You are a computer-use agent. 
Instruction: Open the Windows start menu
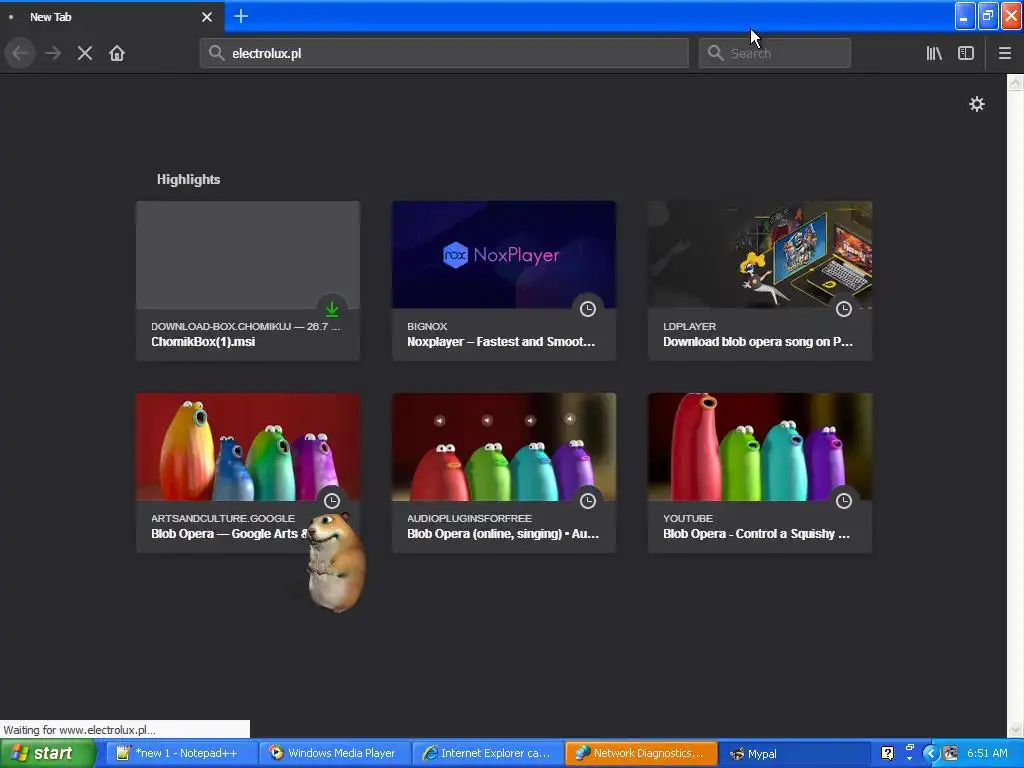click(x=46, y=753)
